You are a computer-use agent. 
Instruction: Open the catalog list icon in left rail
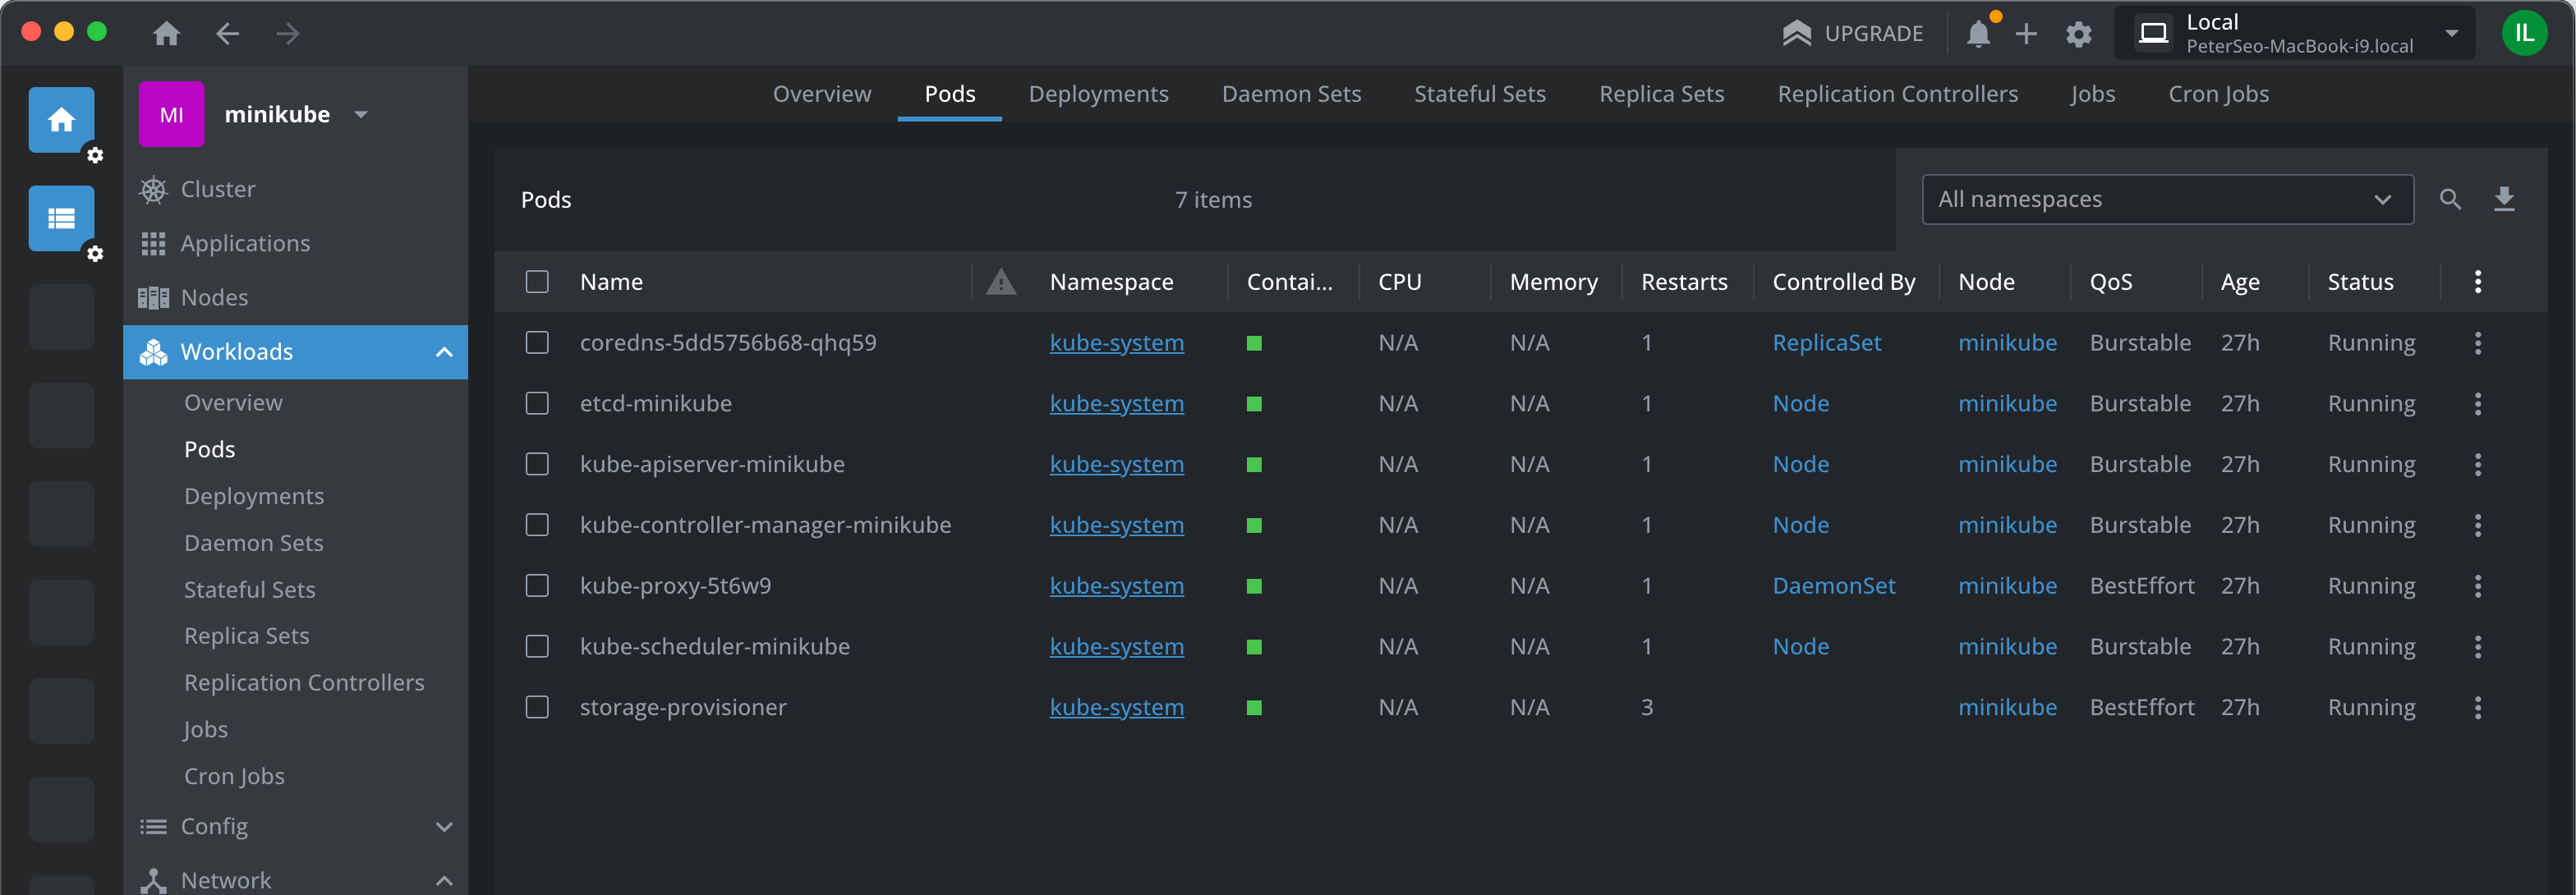click(61, 218)
